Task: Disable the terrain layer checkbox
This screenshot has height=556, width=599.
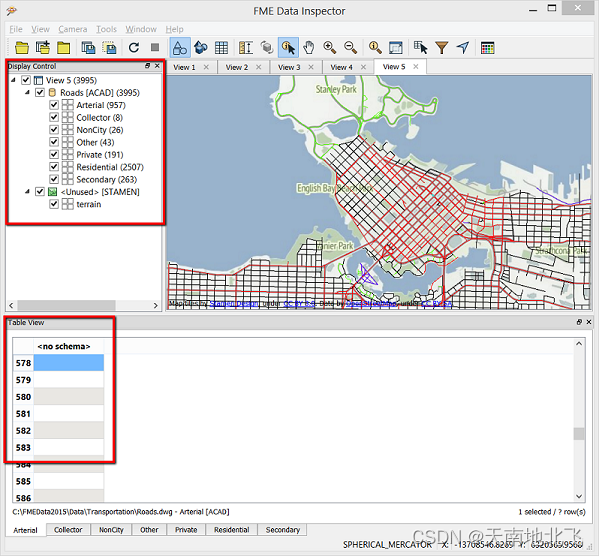Action: tap(54, 204)
